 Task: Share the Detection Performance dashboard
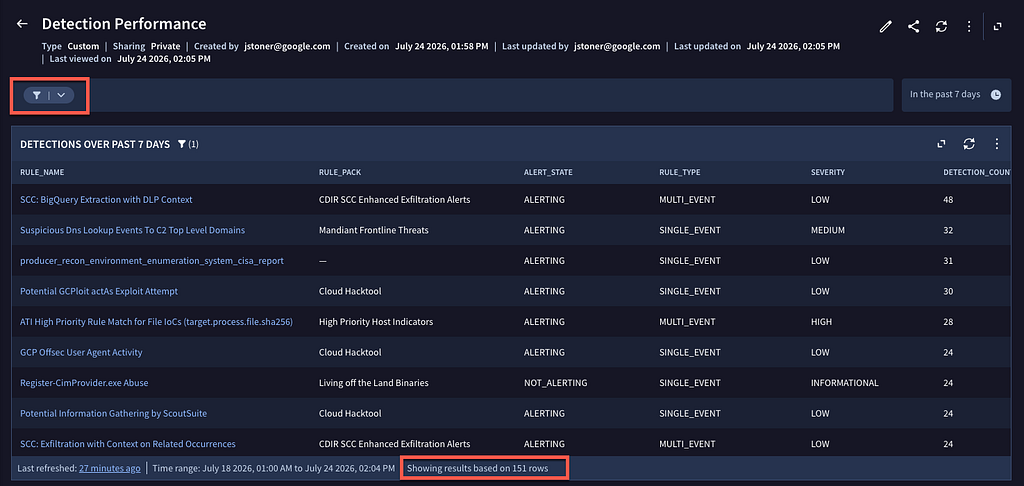pyautogui.click(x=914, y=26)
